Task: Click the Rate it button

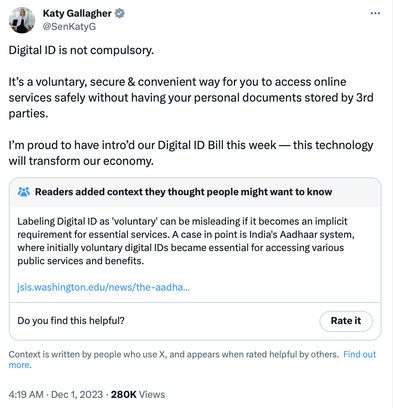Action: click(x=346, y=321)
